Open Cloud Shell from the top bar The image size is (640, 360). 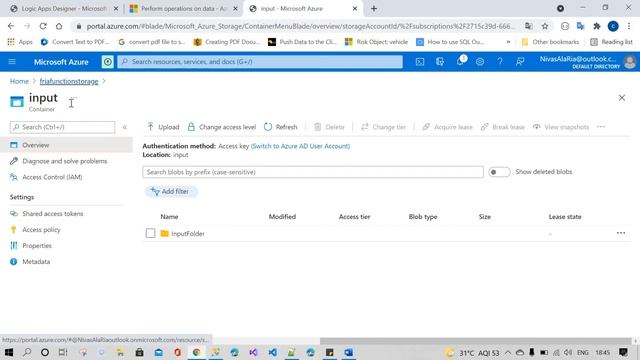tap(420, 62)
